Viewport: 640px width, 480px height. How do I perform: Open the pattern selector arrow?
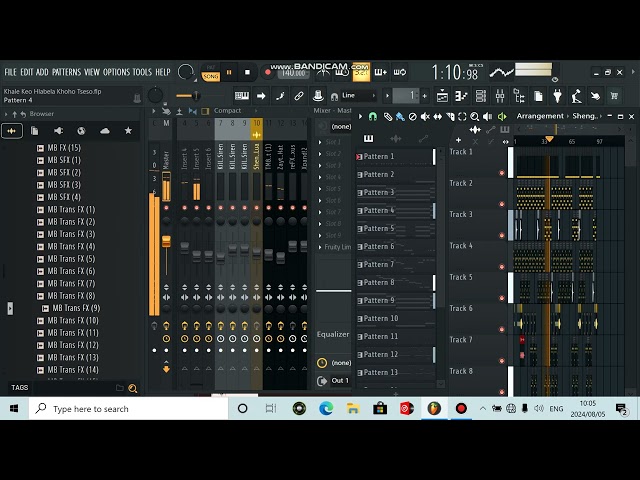pyautogui.click(x=387, y=96)
